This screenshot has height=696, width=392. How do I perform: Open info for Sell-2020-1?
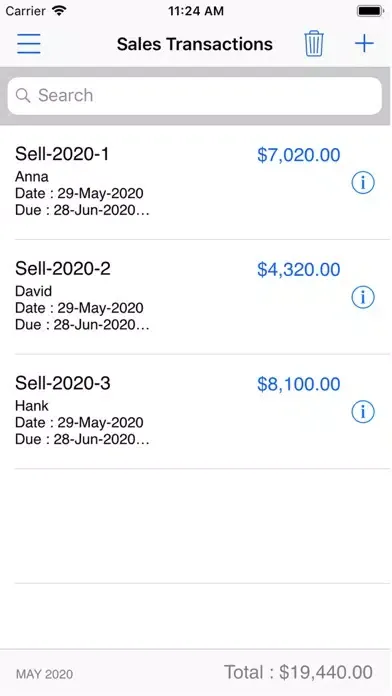[x=363, y=182]
